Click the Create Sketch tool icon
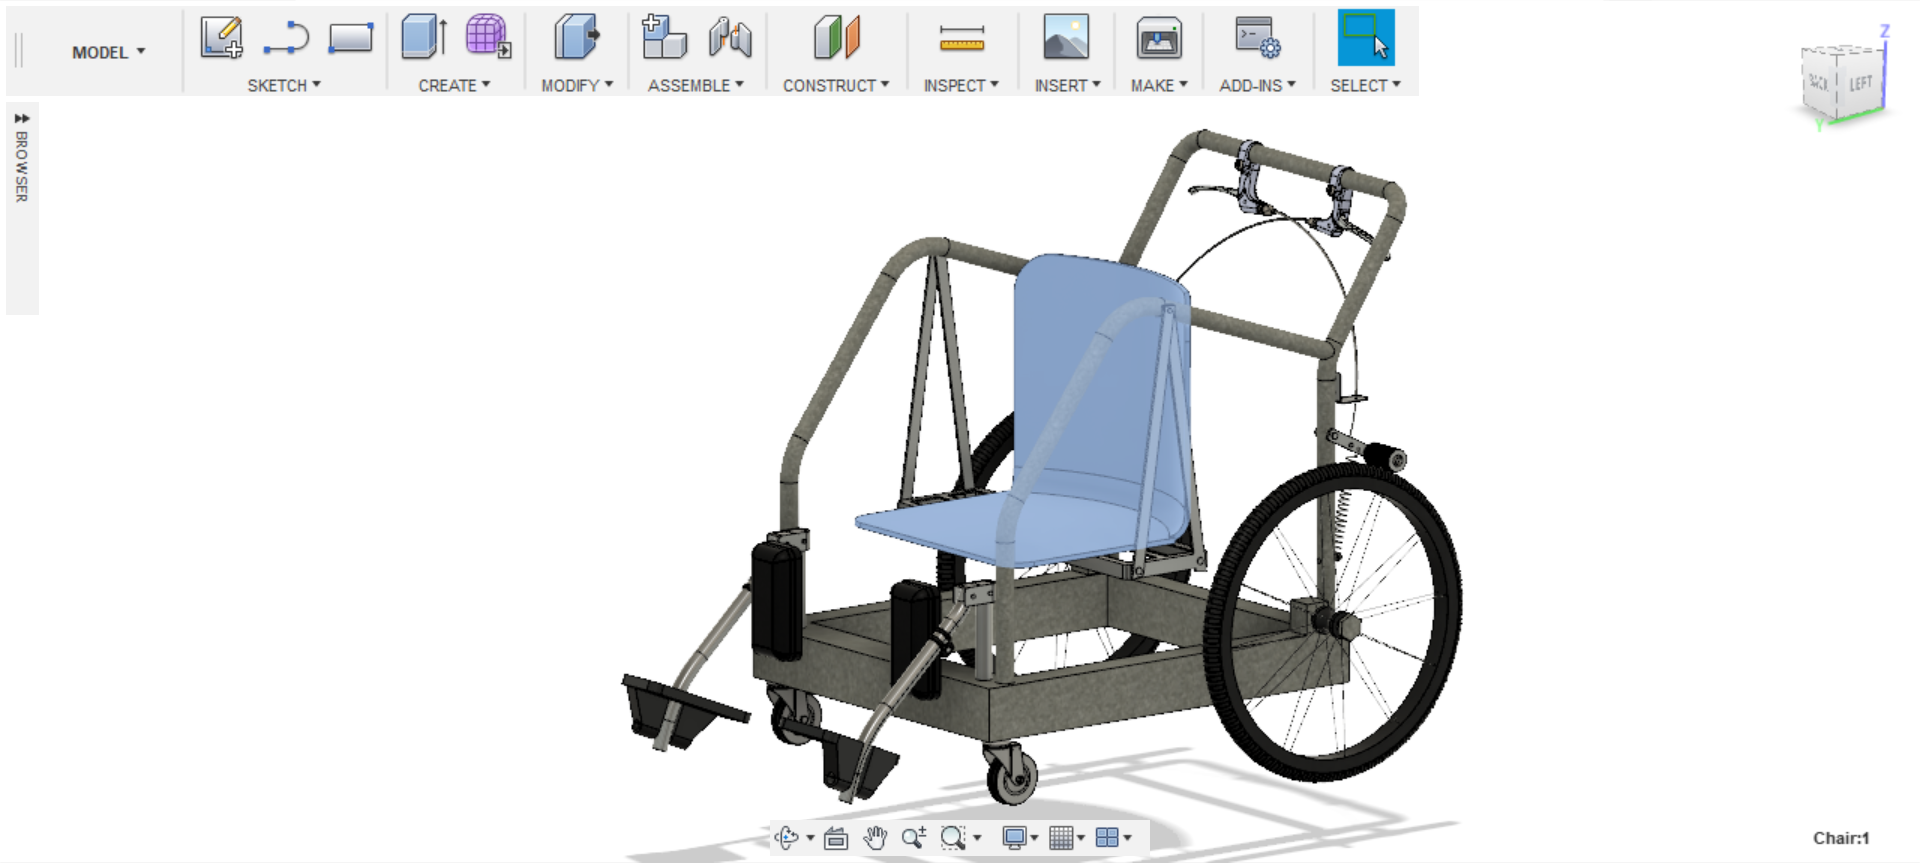Image resolution: width=1920 pixels, height=863 pixels. click(x=221, y=38)
